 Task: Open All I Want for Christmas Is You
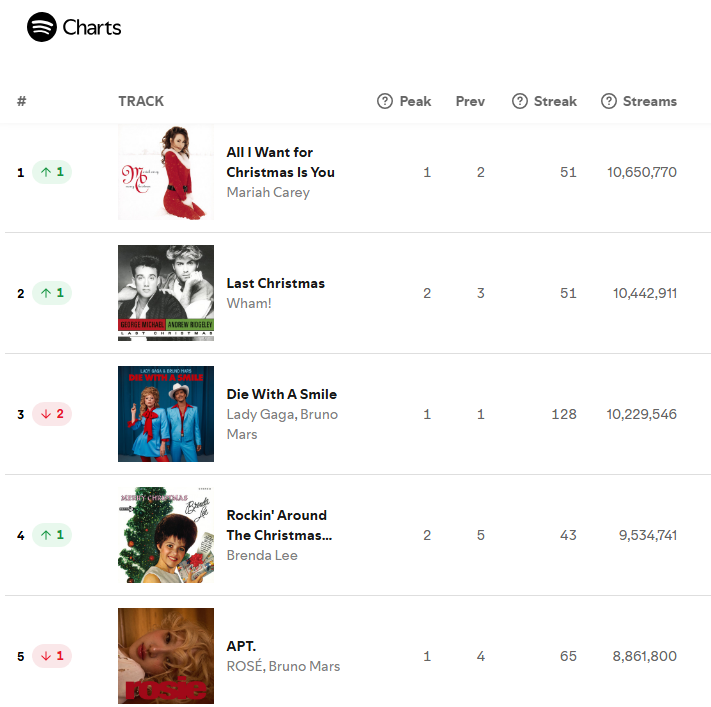tap(281, 162)
